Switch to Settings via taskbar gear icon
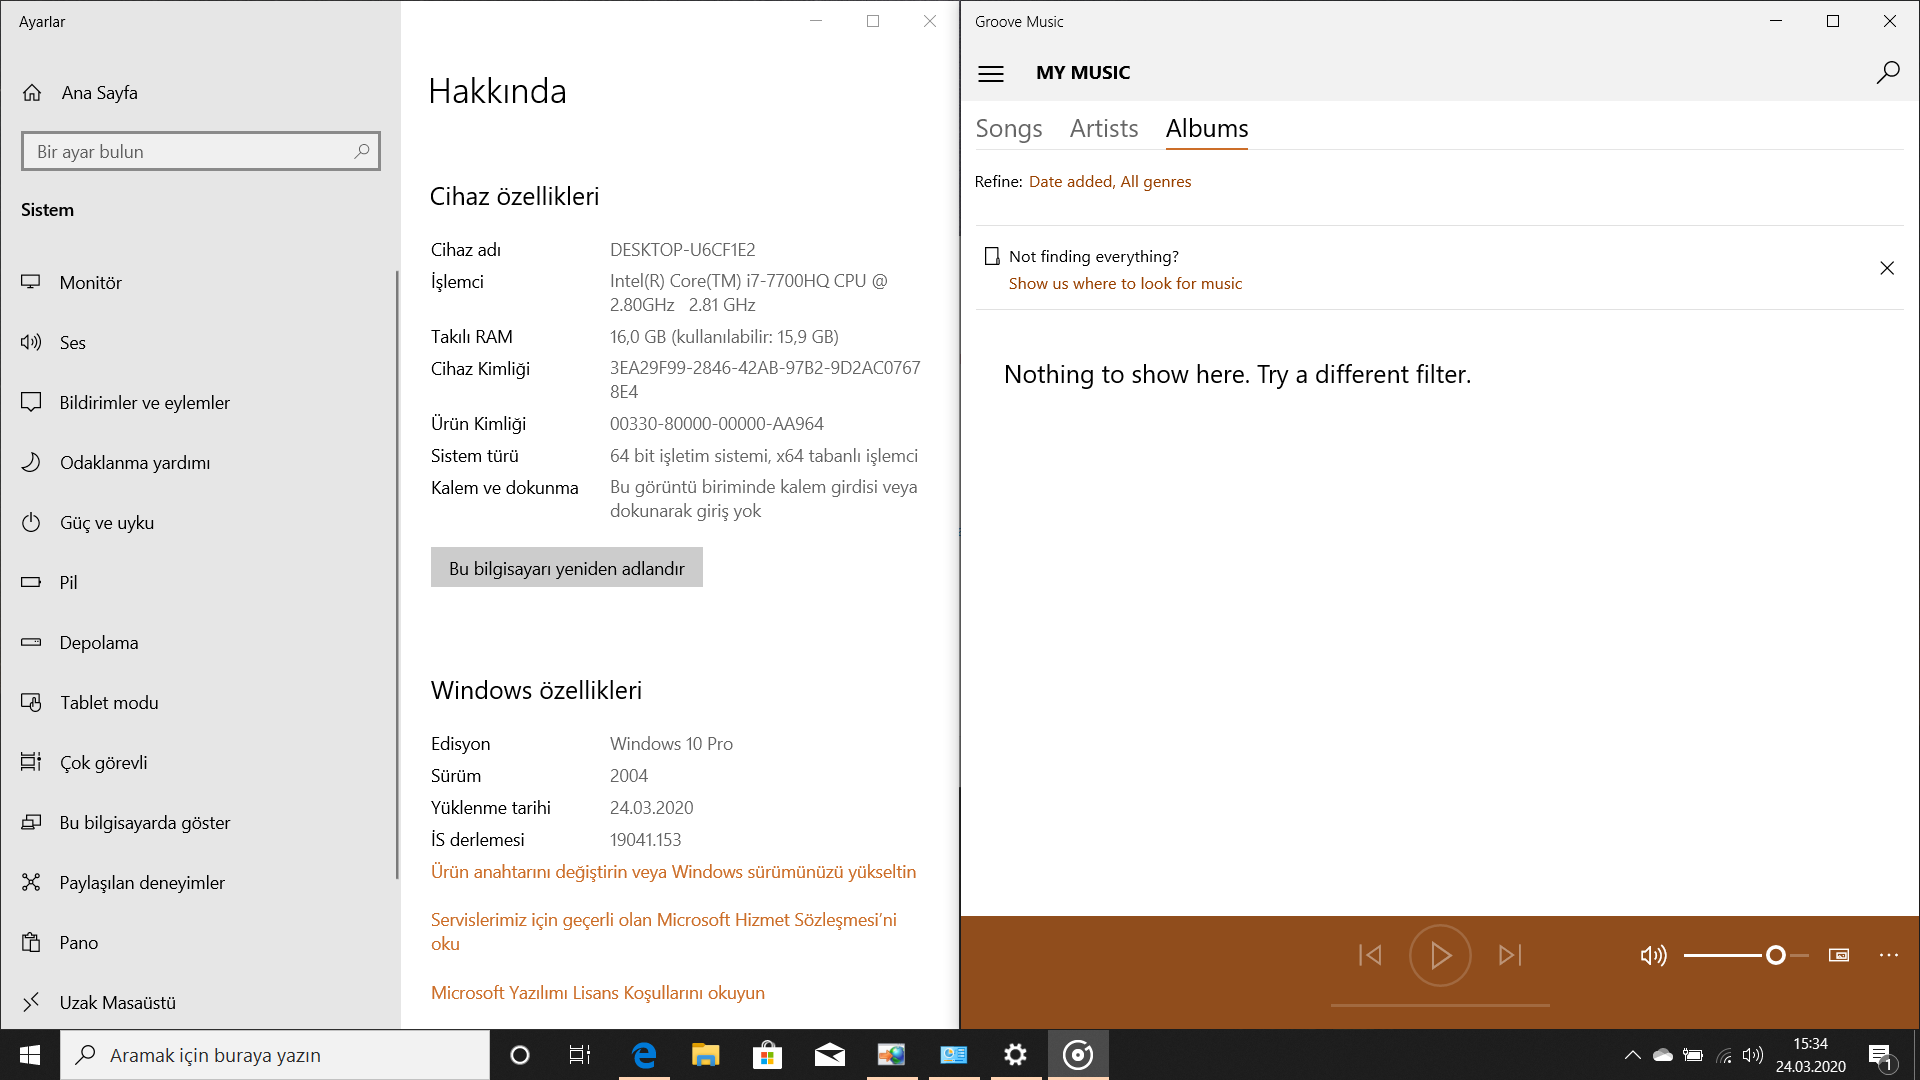Screen dimensions: 1920x1080 [1015, 1054]
